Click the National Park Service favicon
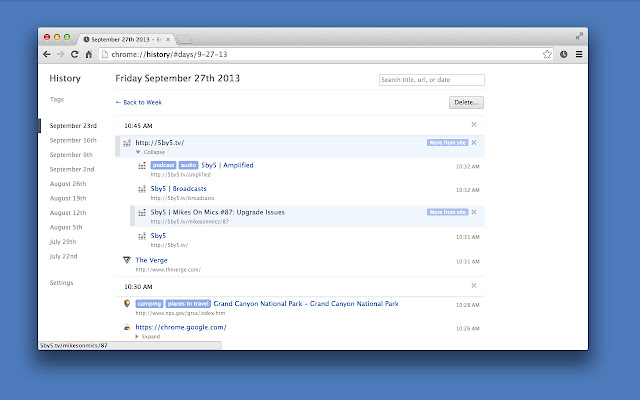 coord(127,304)
